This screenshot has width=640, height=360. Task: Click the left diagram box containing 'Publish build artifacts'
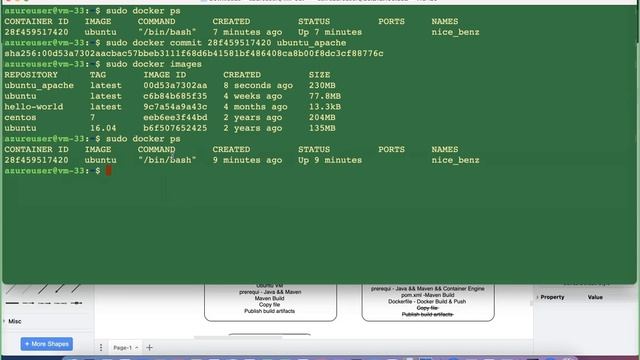coord(270,302)
